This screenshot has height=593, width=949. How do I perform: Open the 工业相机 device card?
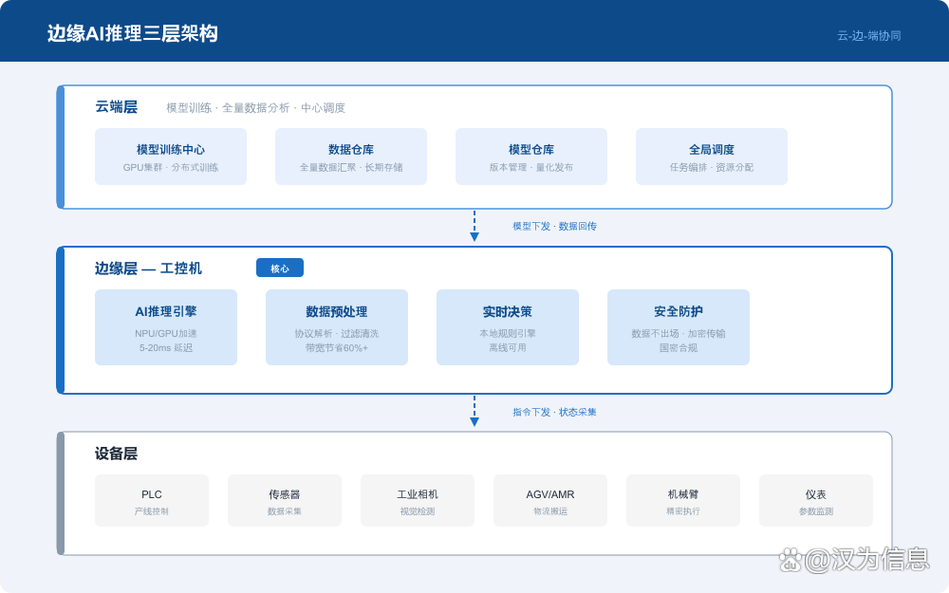tap(418, 500)
